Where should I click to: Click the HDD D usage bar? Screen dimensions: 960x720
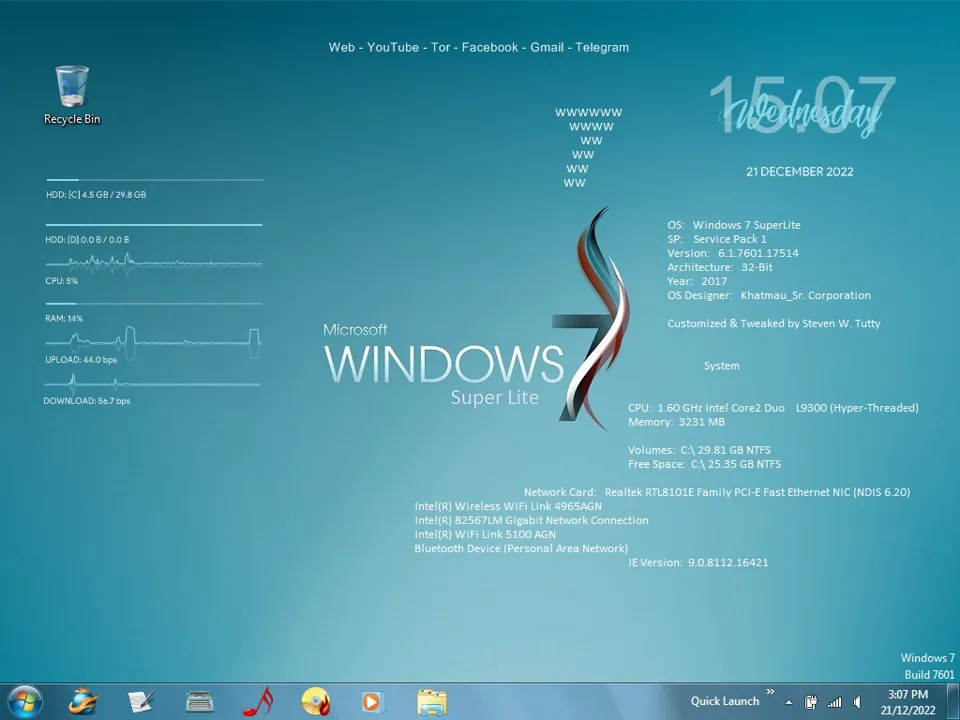[154, 225]
